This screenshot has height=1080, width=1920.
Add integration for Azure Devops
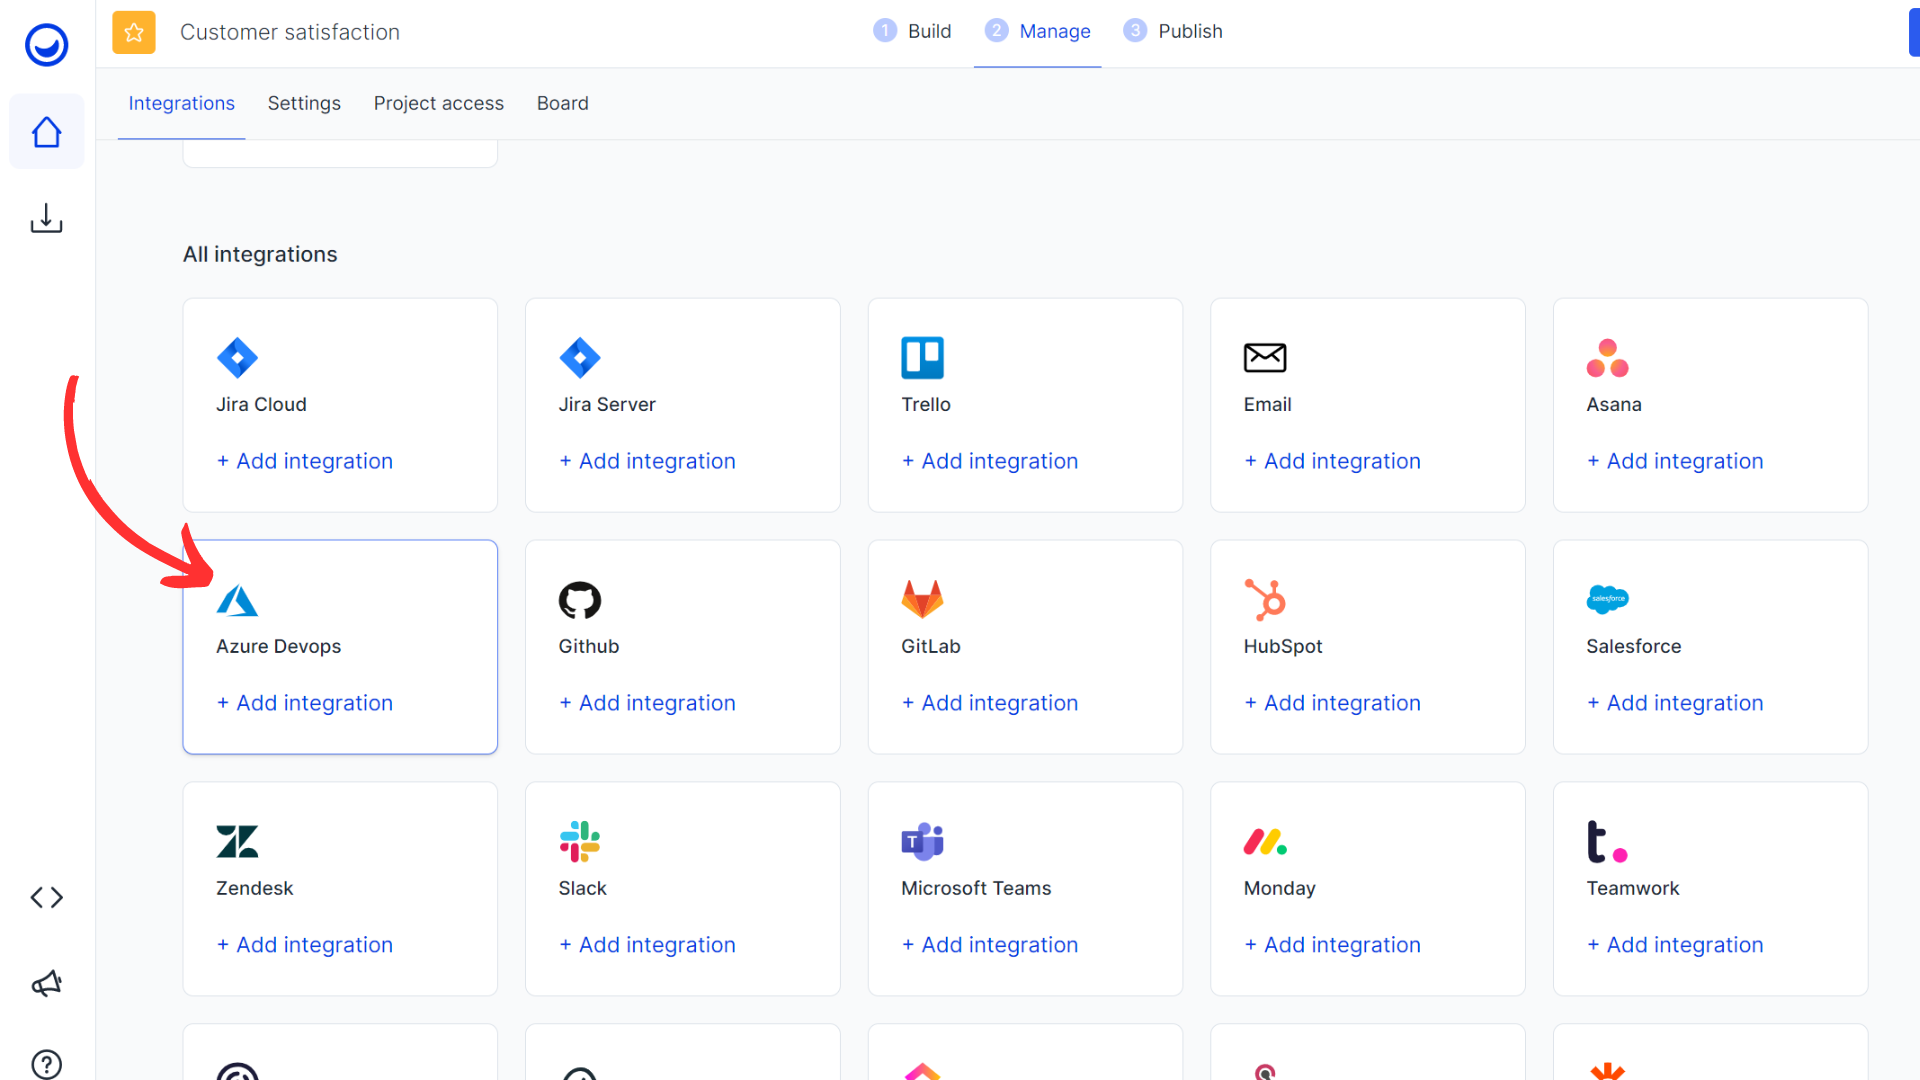[305, 703]
